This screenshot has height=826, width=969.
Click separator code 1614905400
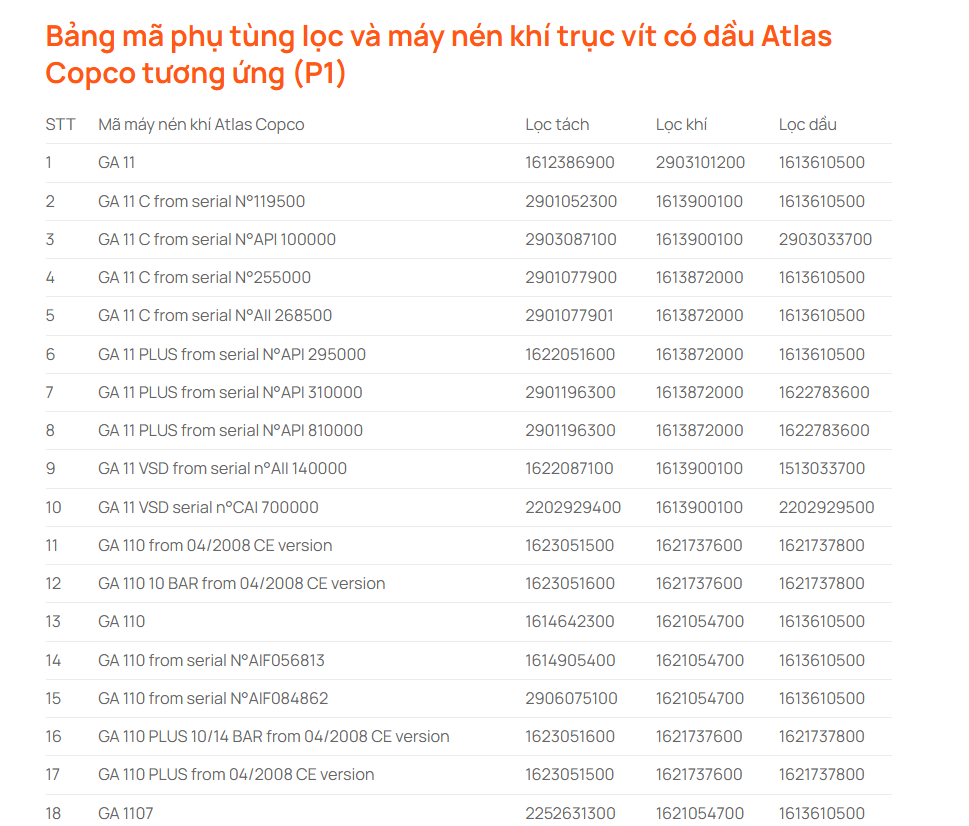[570, 660]
